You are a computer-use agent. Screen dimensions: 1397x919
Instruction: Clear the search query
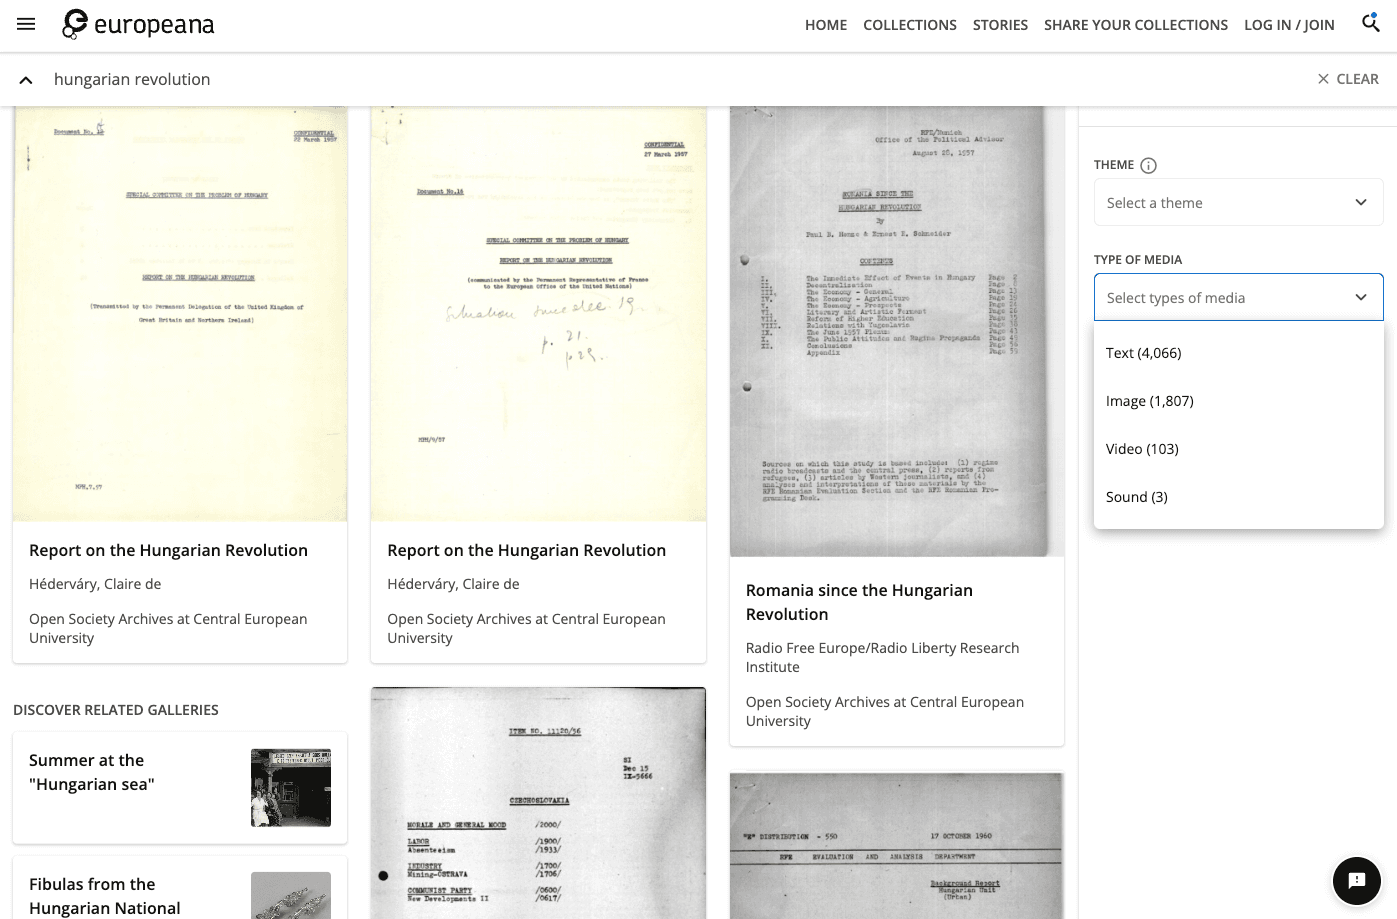1347,79
